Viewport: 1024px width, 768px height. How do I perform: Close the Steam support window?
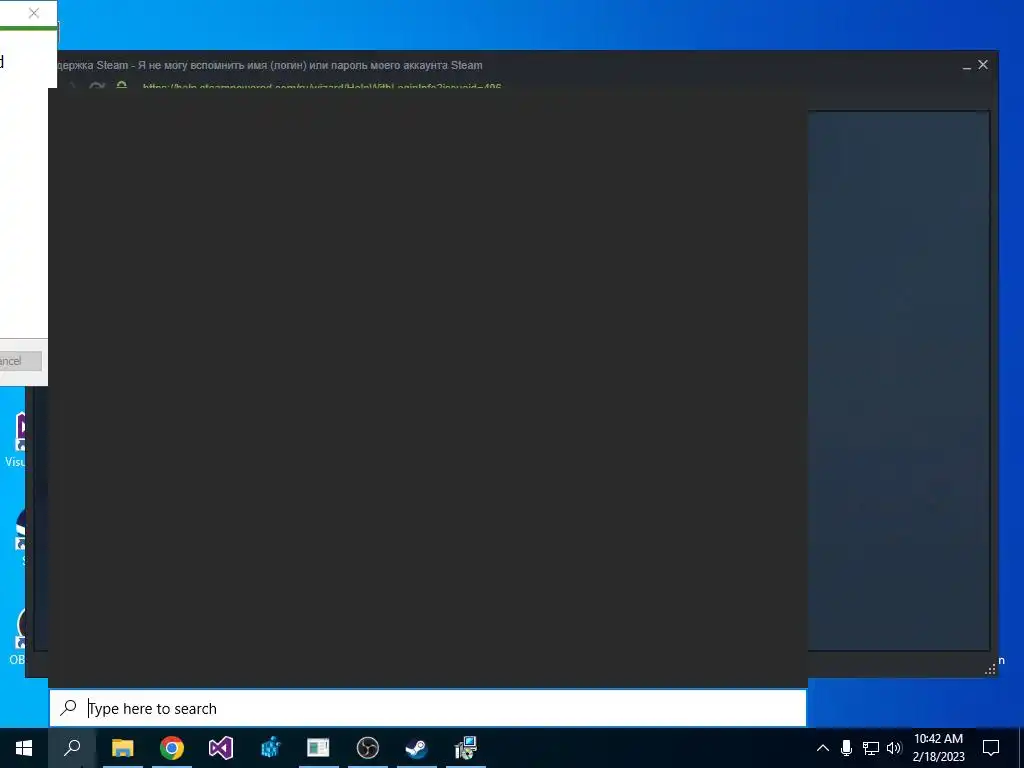(x=983, y=65)
